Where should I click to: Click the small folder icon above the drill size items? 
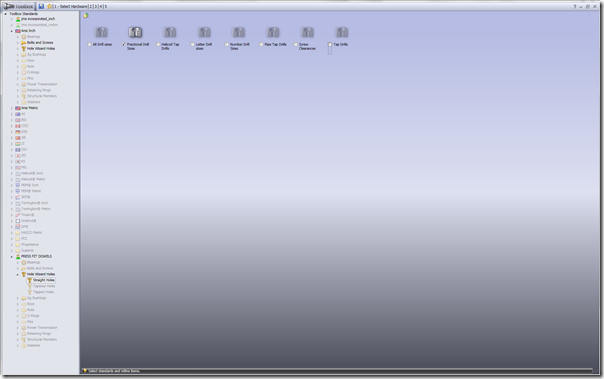pos(86,16)
